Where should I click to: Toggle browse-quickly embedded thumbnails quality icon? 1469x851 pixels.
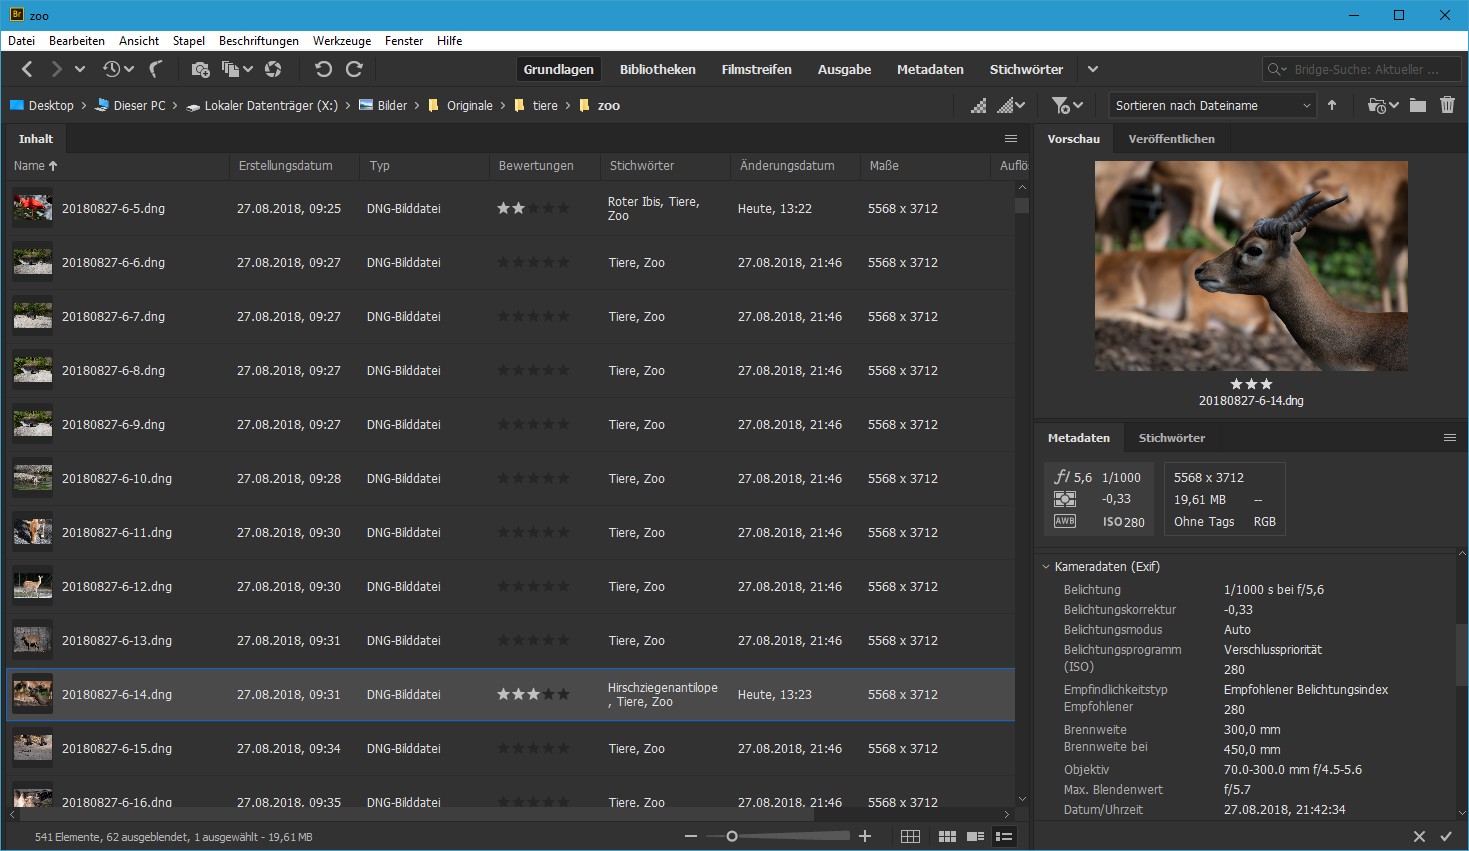[x=977, y=104]
